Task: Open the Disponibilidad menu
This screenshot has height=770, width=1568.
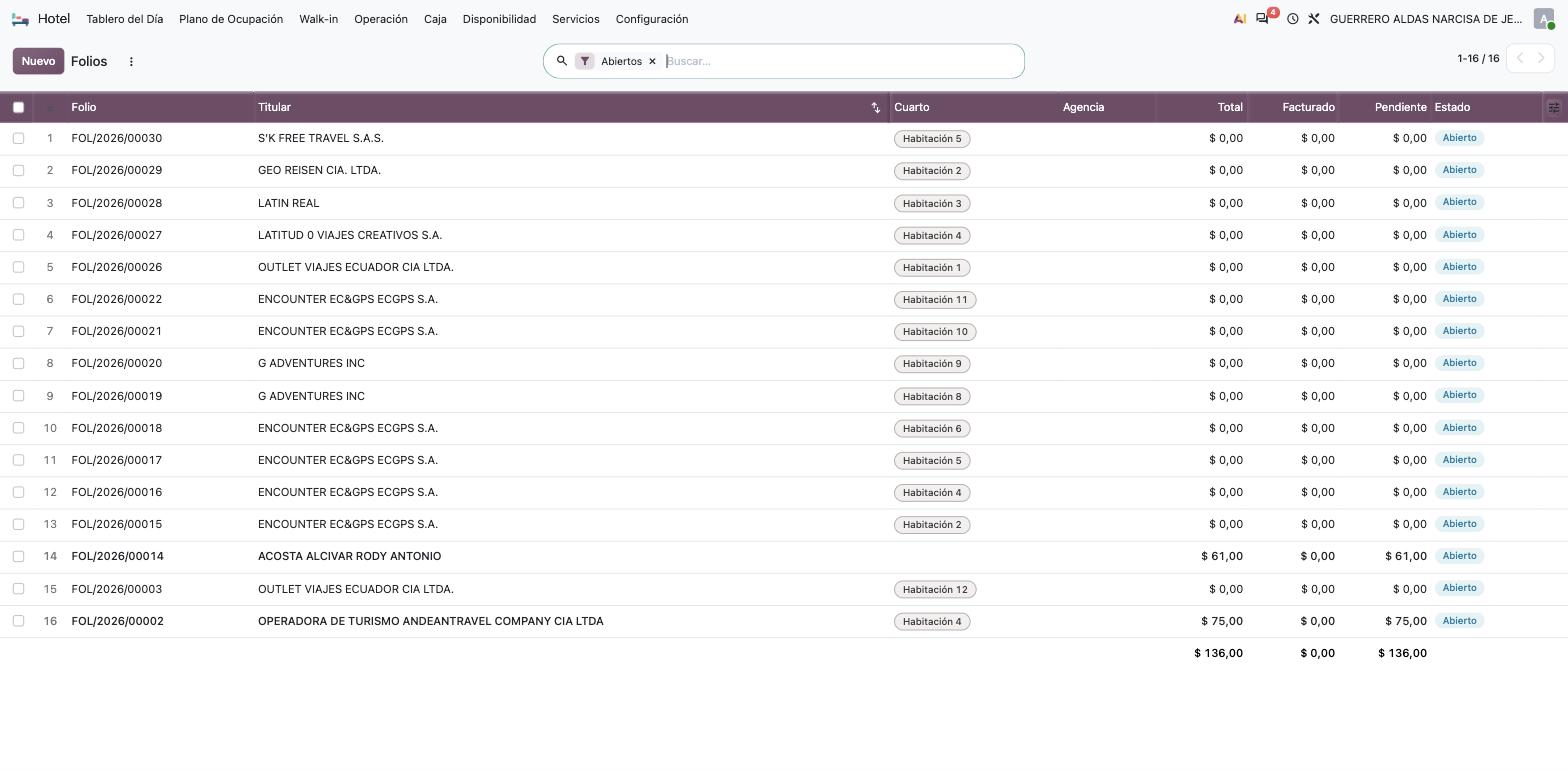Action: point(499,19)
